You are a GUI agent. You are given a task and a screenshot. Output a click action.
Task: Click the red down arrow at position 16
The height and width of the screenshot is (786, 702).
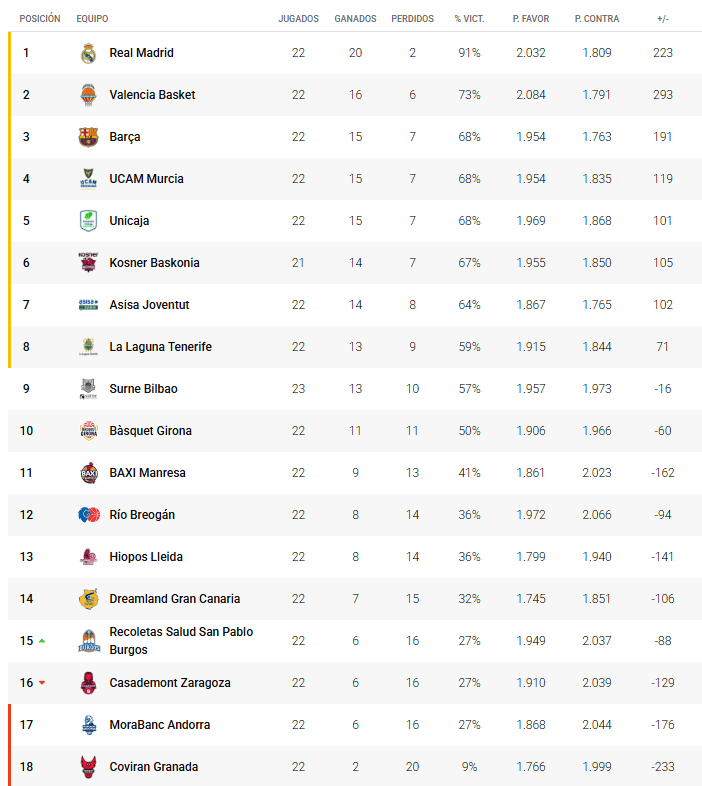[x=42, y=683]
